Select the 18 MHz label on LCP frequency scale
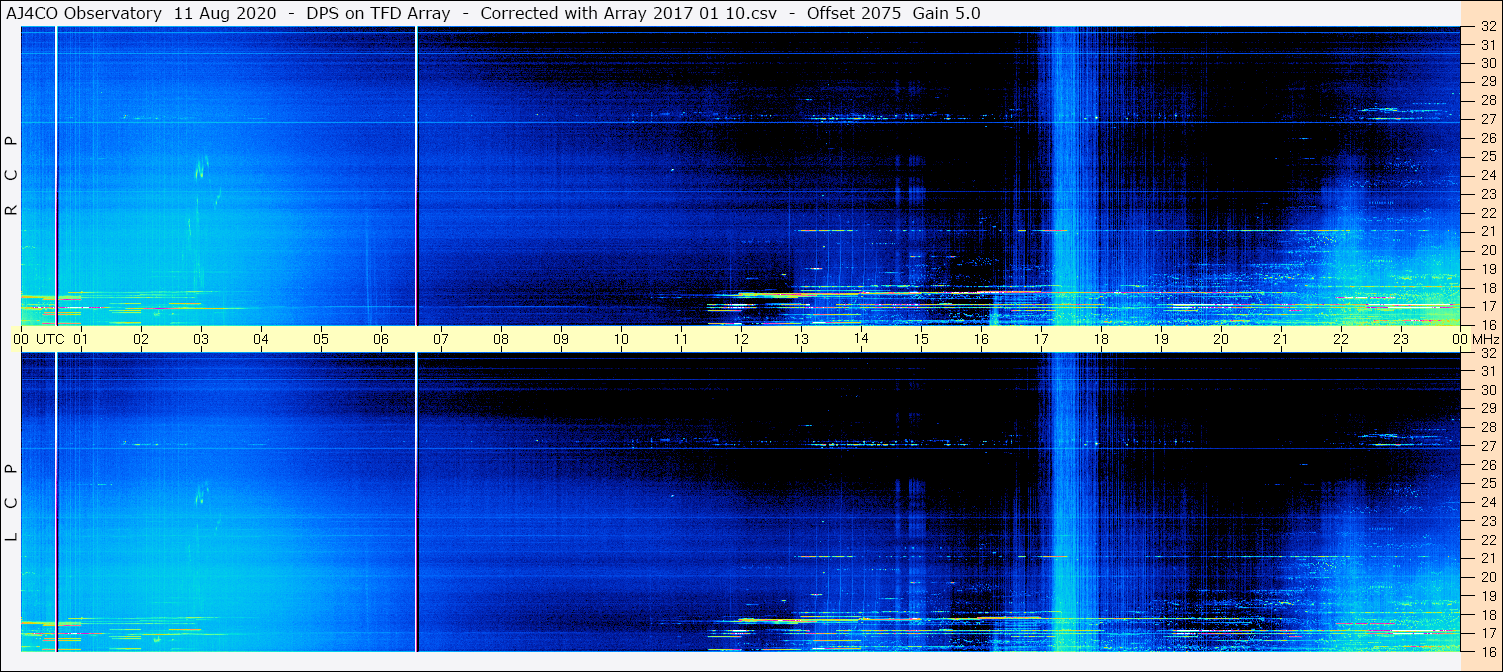The image size is (1503, 672). tap(1487, 615)
